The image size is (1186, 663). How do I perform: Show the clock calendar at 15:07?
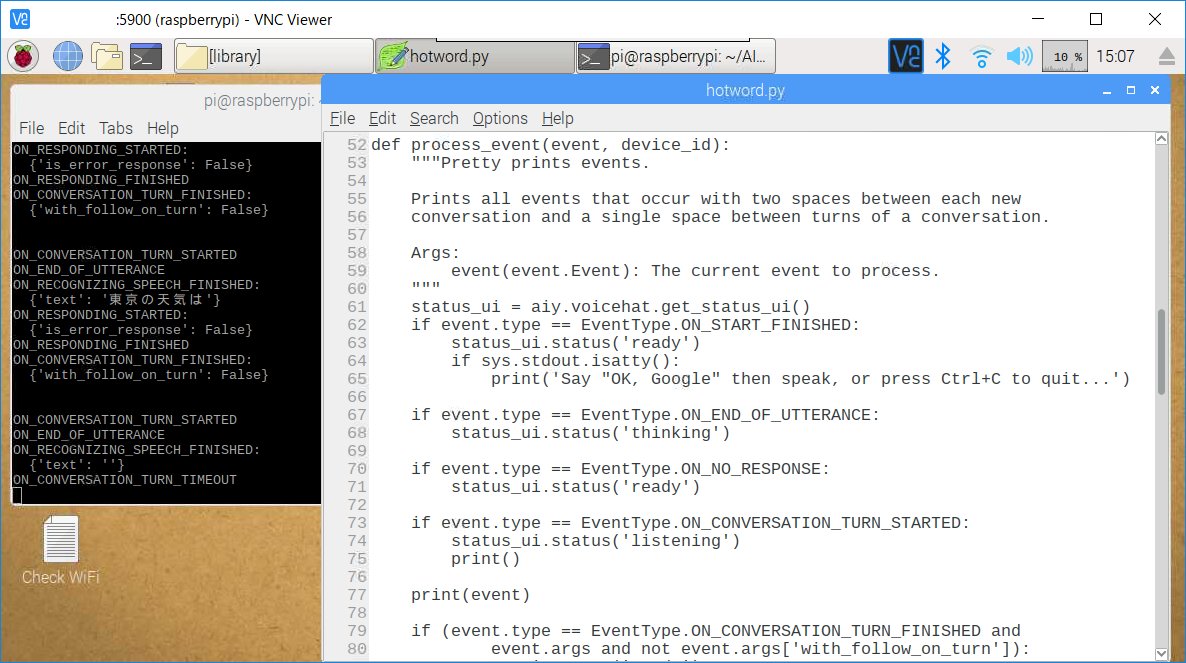(1116, 57)
